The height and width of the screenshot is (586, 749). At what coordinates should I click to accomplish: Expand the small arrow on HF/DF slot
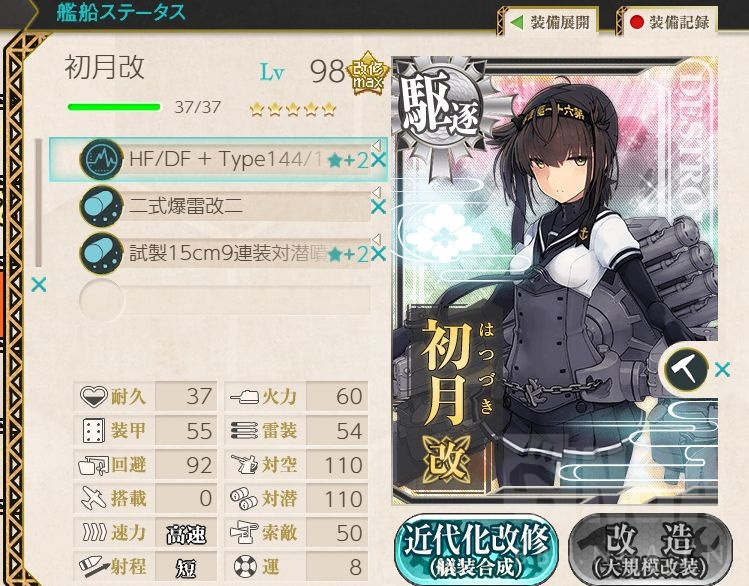(376, 145)
